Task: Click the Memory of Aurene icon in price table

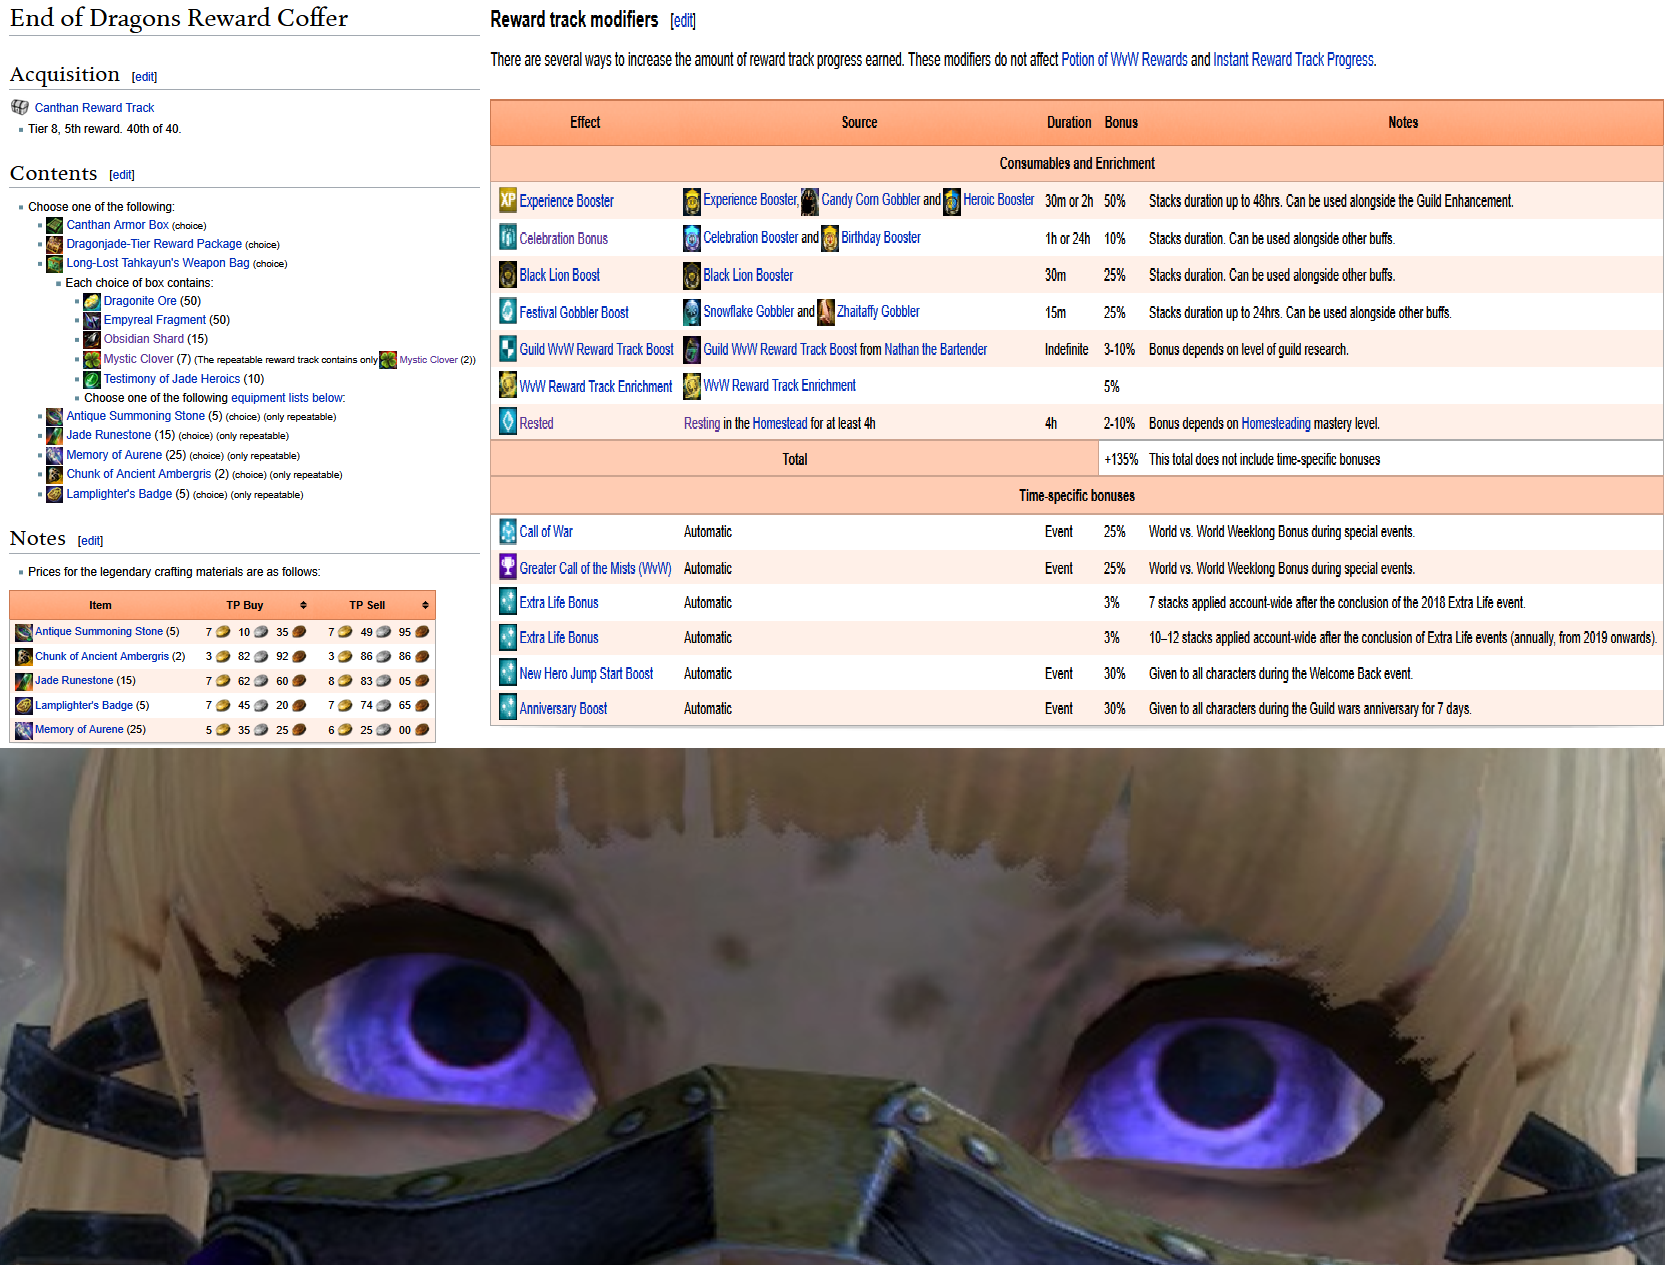Action: point(24,730)
